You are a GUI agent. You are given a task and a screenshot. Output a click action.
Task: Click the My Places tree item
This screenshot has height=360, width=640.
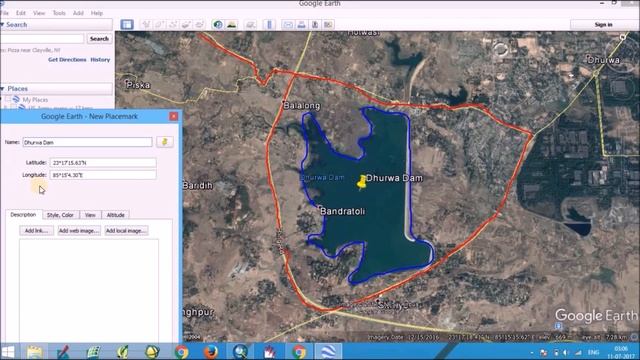(x=35, y=100)
